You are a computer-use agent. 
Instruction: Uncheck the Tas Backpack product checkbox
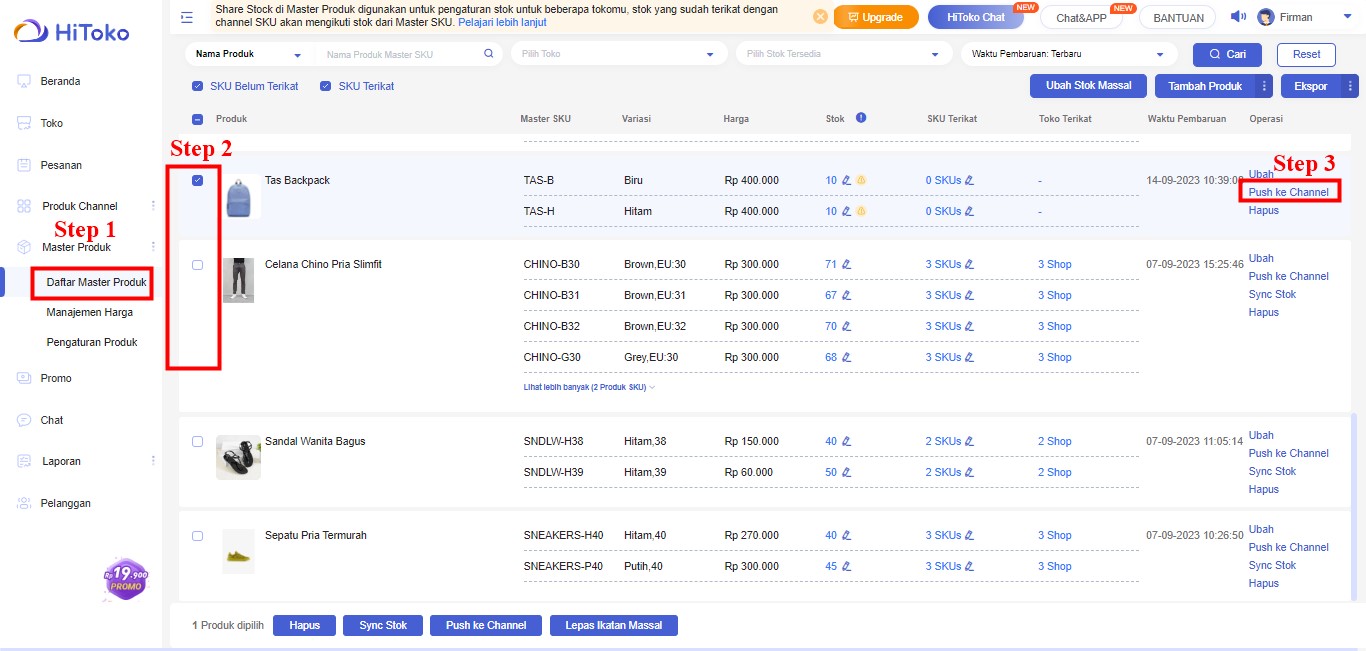[x=197, y=181]
